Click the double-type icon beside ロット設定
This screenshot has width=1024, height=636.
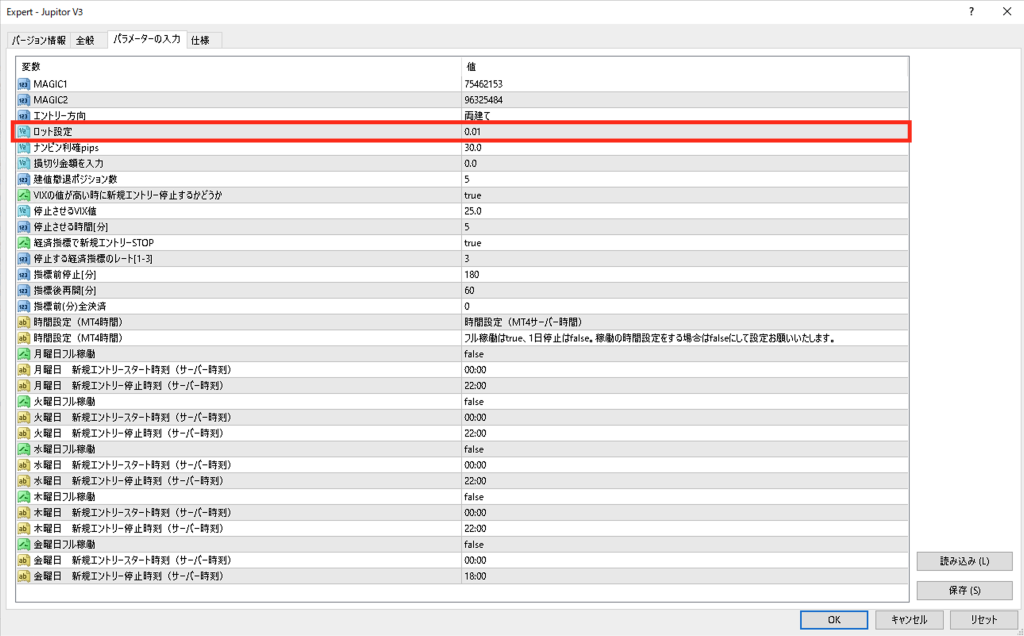point(24,131)
